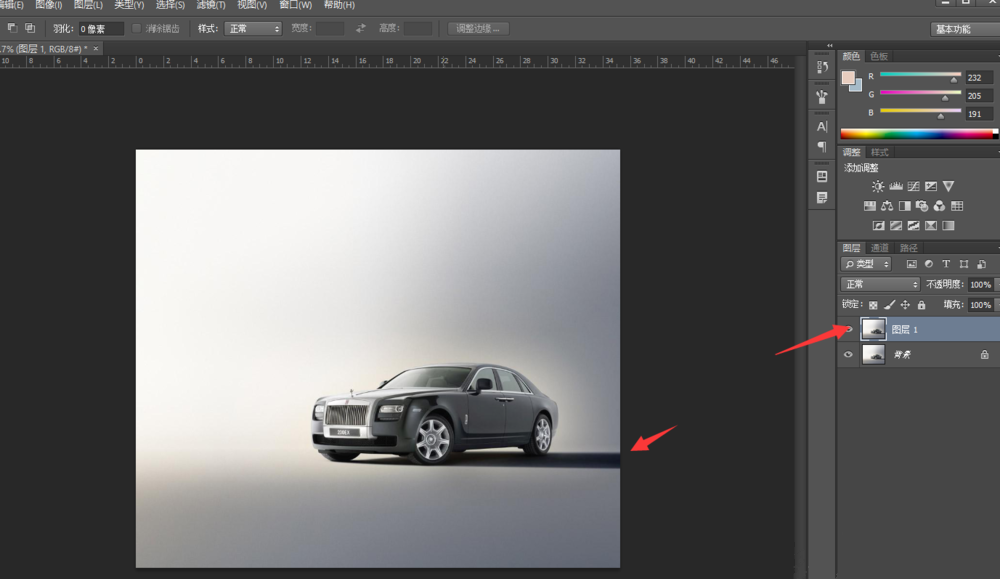Open the Character panel icon
The image size is (1000, 579).
pyautogui.click(x=822, y=127)
